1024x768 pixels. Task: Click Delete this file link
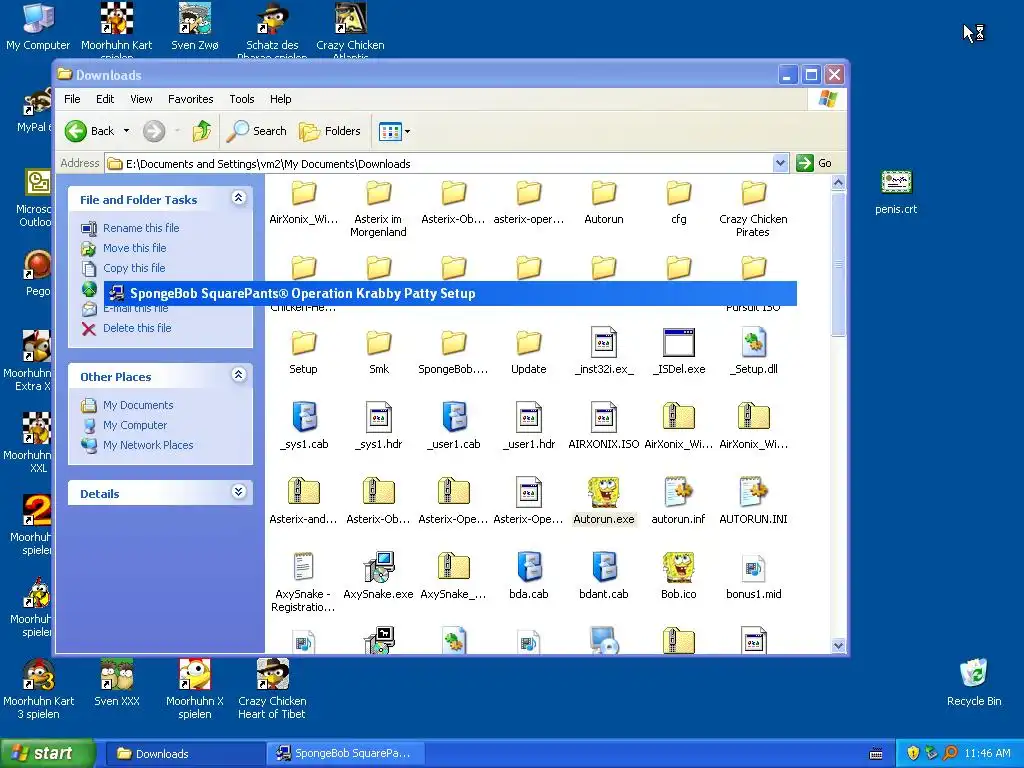click(x=137, y=328)
